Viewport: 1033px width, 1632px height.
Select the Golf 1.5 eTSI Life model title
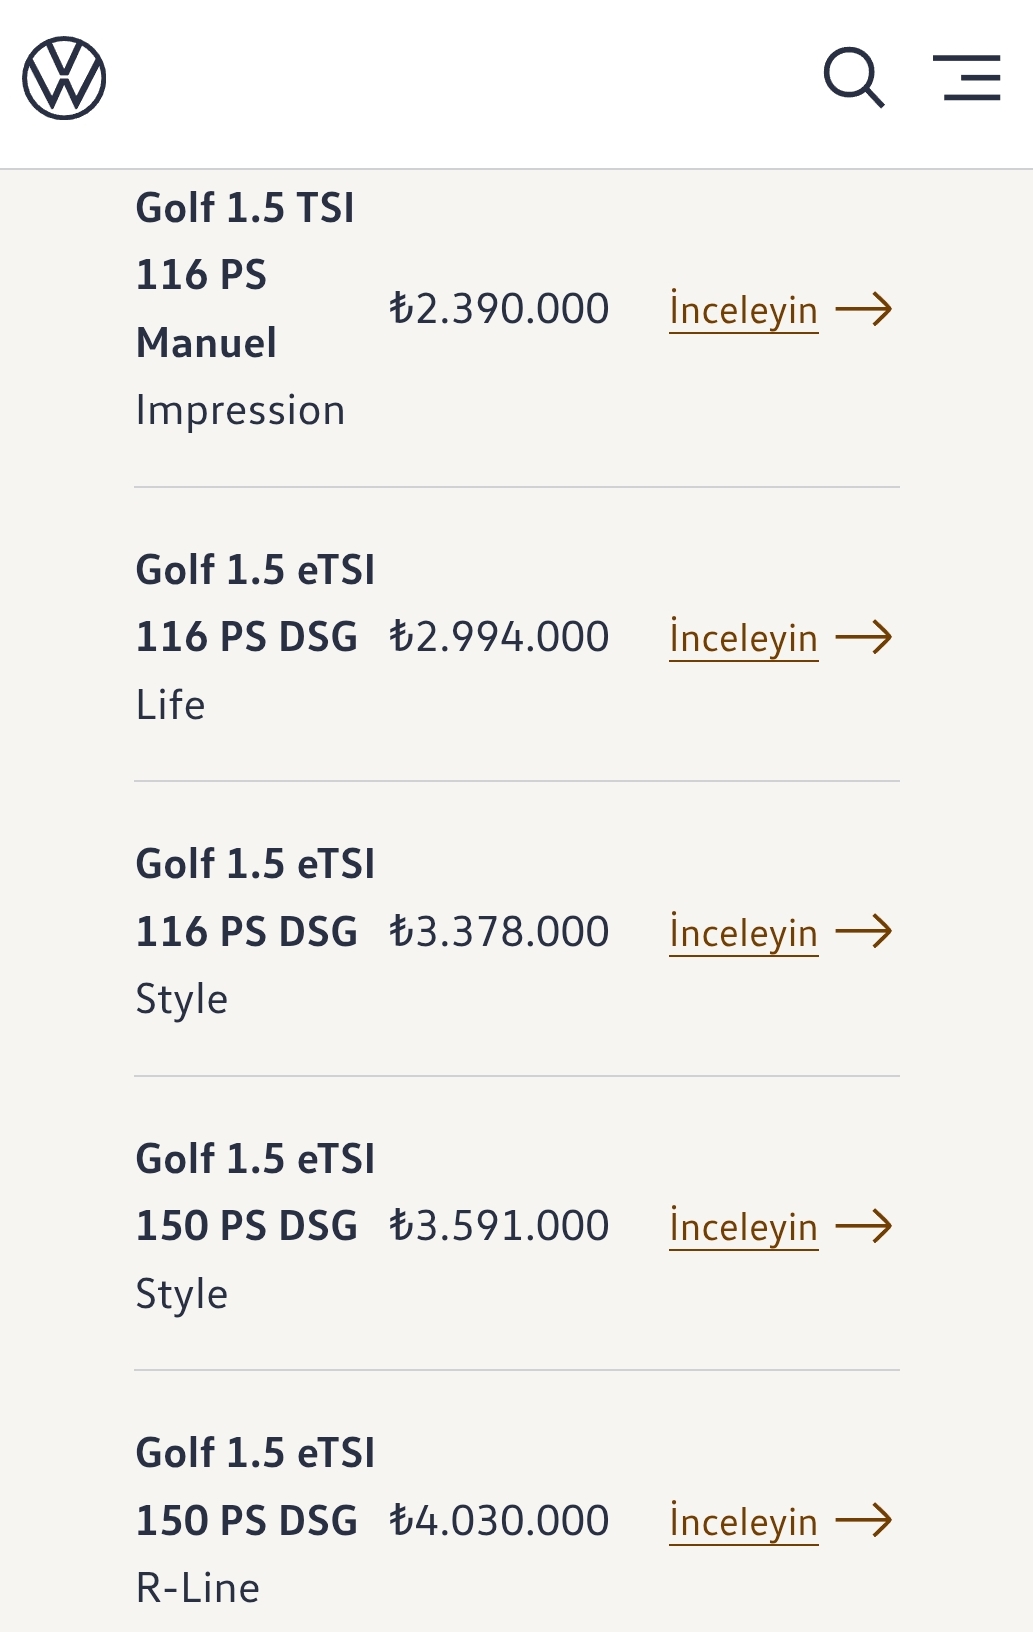[255, 603]
